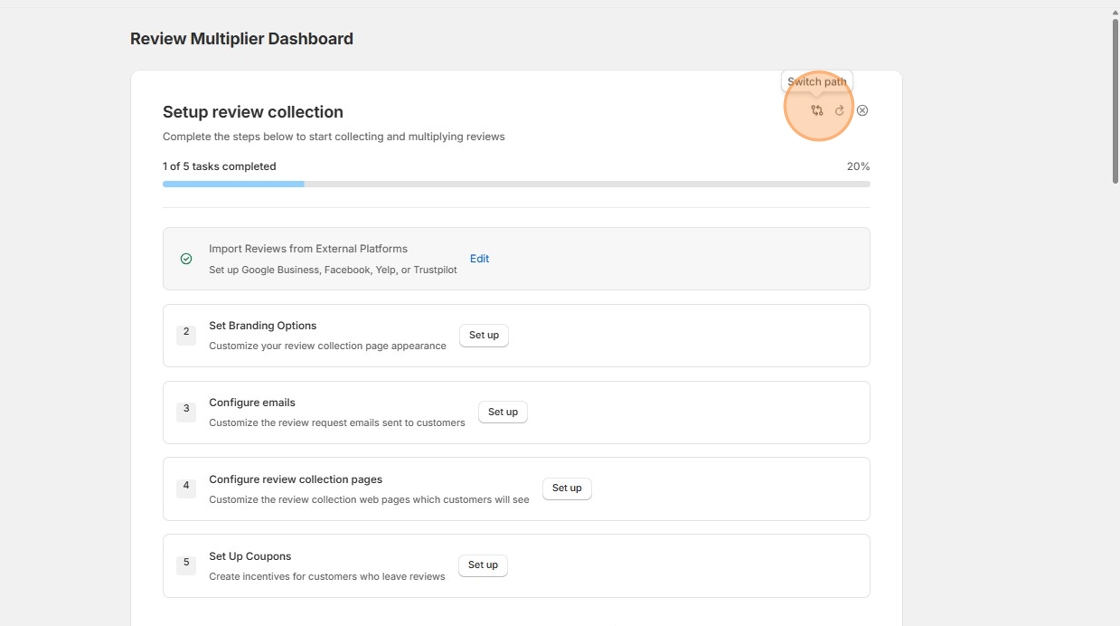The width and height of the screenshot is (1120, 626).
Task: Click the page vertical scrollbar thumb
Action: click(1114, 100)
